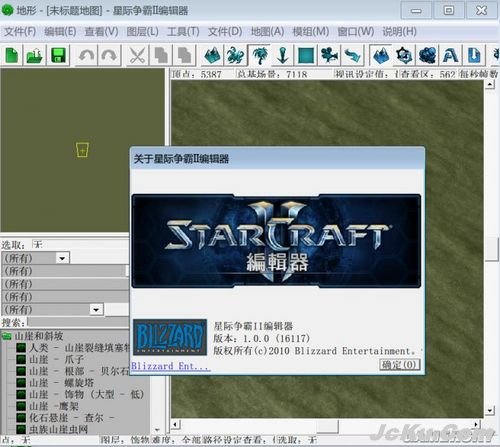Screen dimensions: 500x447
Task: Select tree item 山崖 - 螺旋塔
Action: coord(62,383)
